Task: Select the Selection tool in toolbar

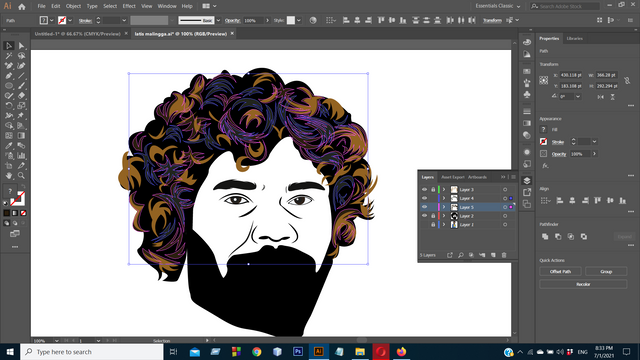Action: tap(9, 46)
